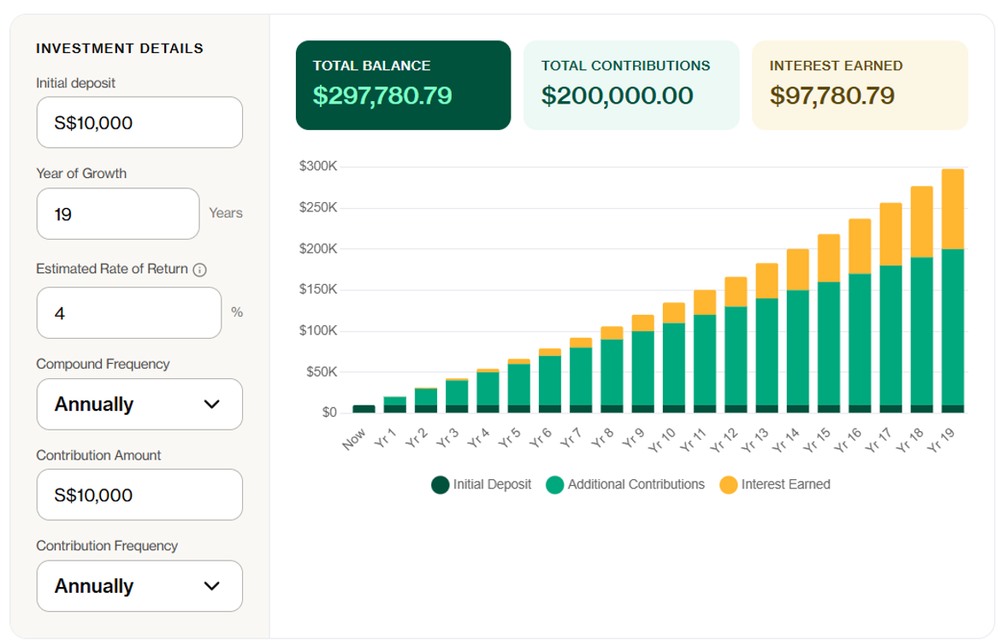Screen dimensions: 1000x641
Task: Click the Yr 3 bar in the chart
Action: click(457, 395)
